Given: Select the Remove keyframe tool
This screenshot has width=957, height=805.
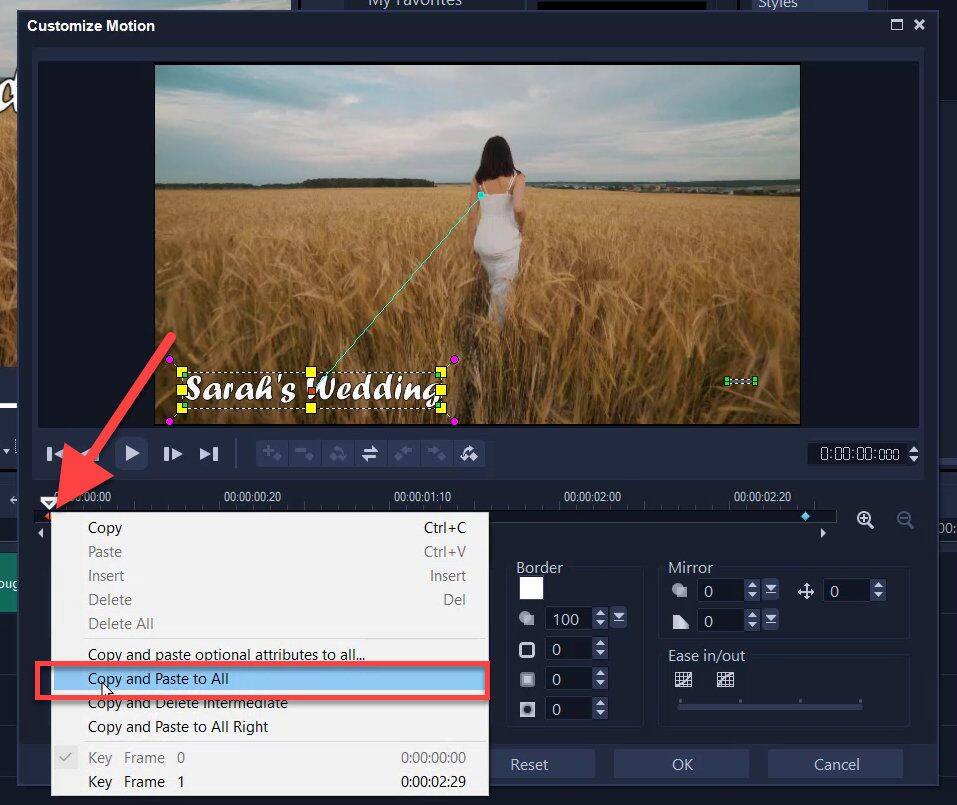Looking at the screenshot, I should (x=304, y=454).
